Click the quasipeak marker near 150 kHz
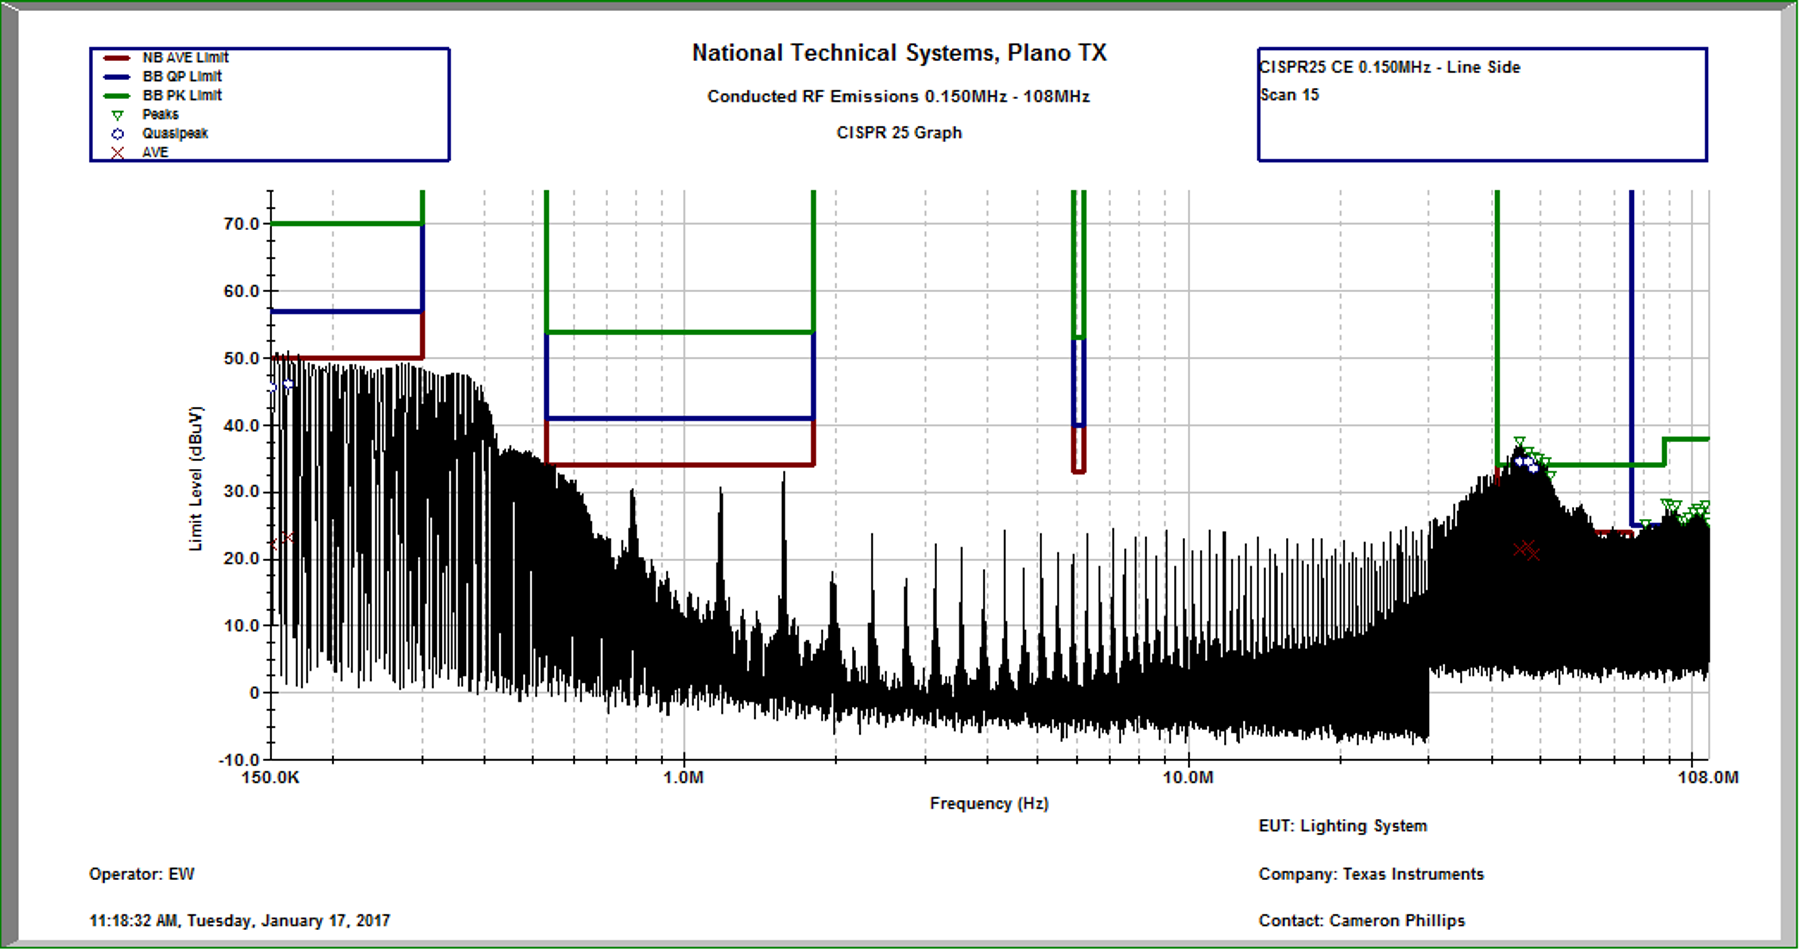The width and height of the screenshot is (1800, 950). coord(287,385)
